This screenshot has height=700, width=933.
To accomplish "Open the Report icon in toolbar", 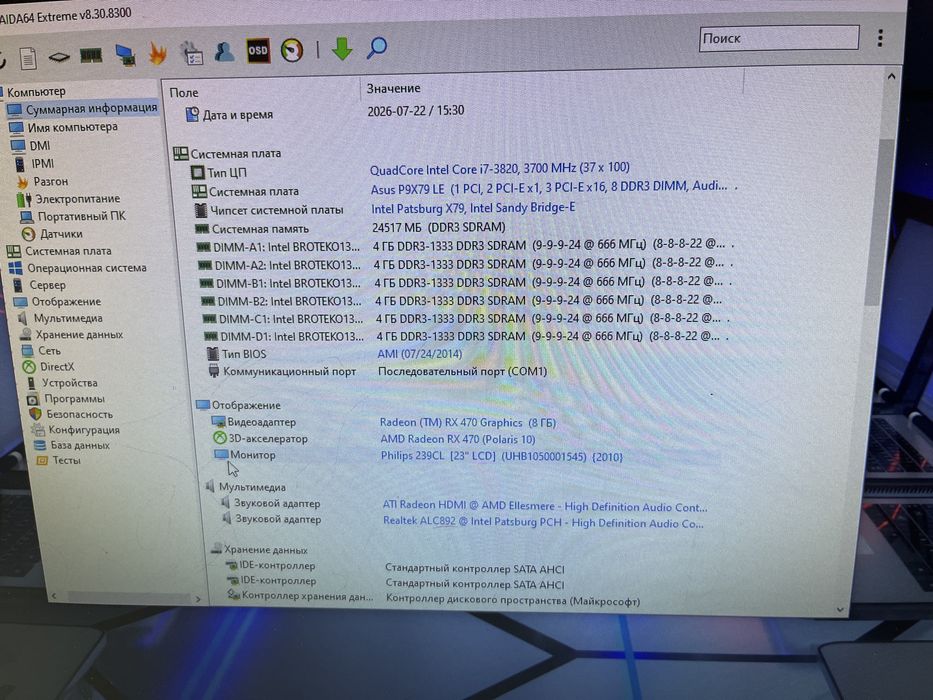I will pos(27,58).
